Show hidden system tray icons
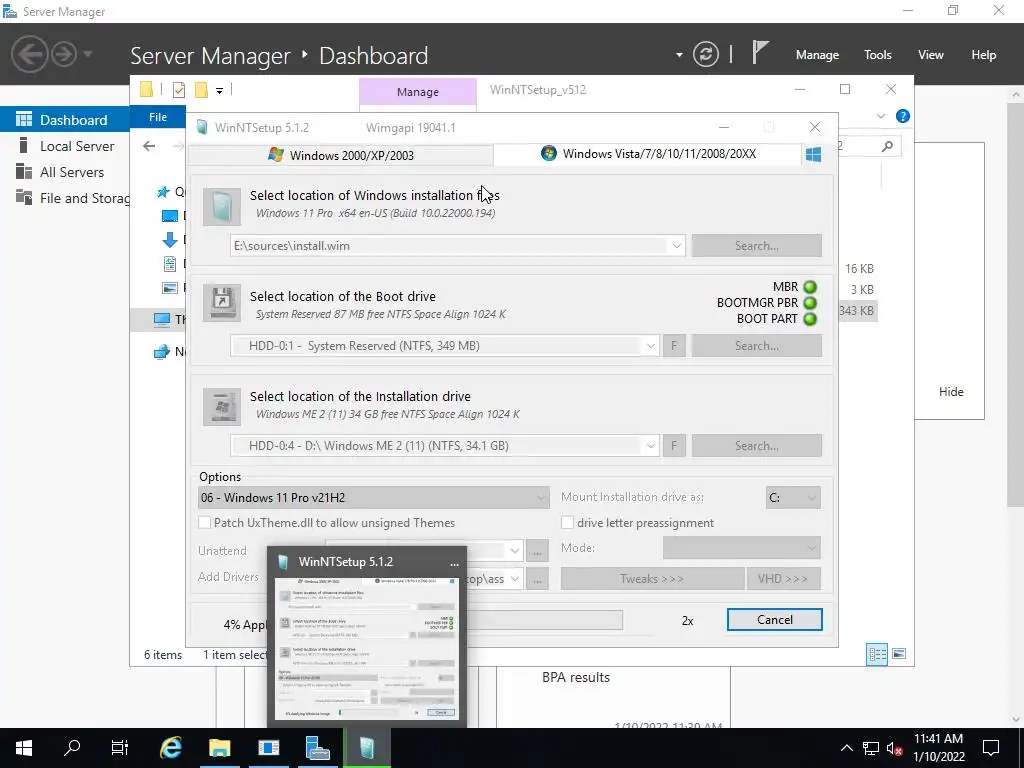Viewport: 1024px width, 768px height. coord(846,748)
